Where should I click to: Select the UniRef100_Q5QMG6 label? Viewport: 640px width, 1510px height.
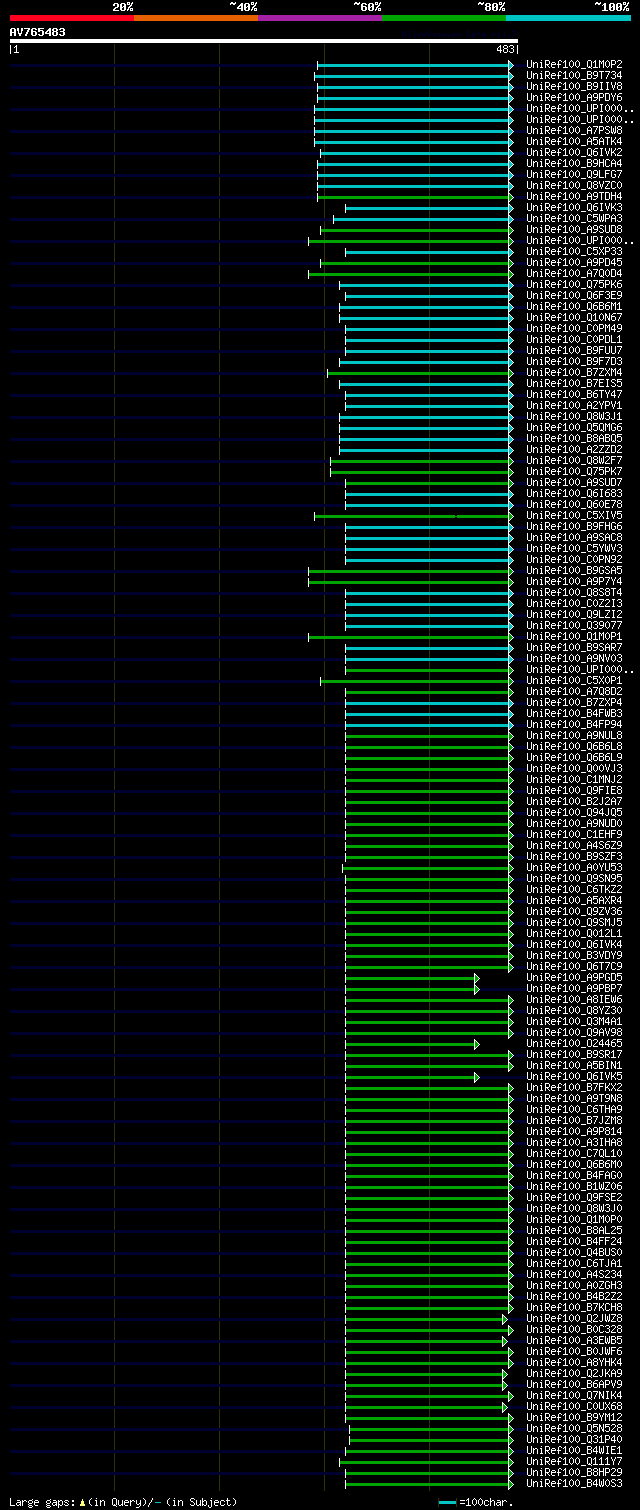[x=574, y=427]
